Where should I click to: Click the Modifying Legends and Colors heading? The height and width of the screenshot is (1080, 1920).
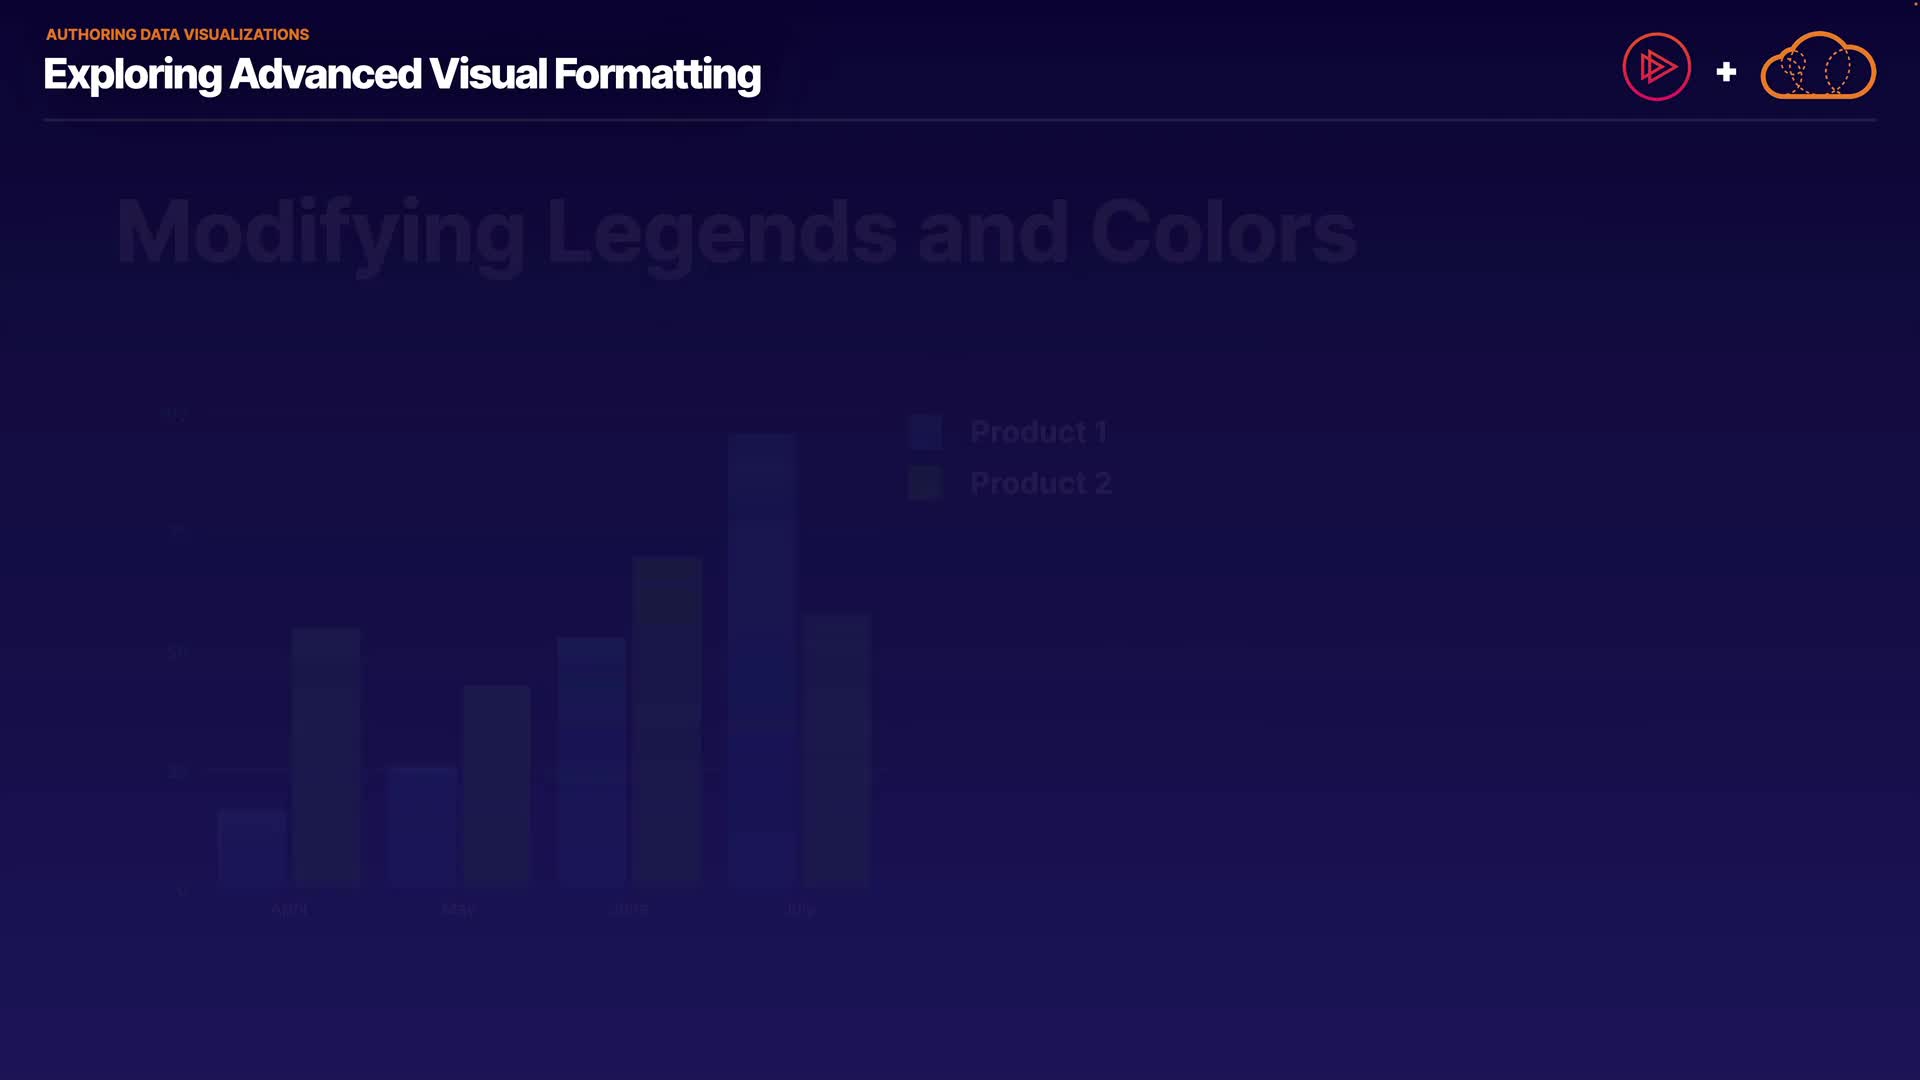click(x=736, y=232)
